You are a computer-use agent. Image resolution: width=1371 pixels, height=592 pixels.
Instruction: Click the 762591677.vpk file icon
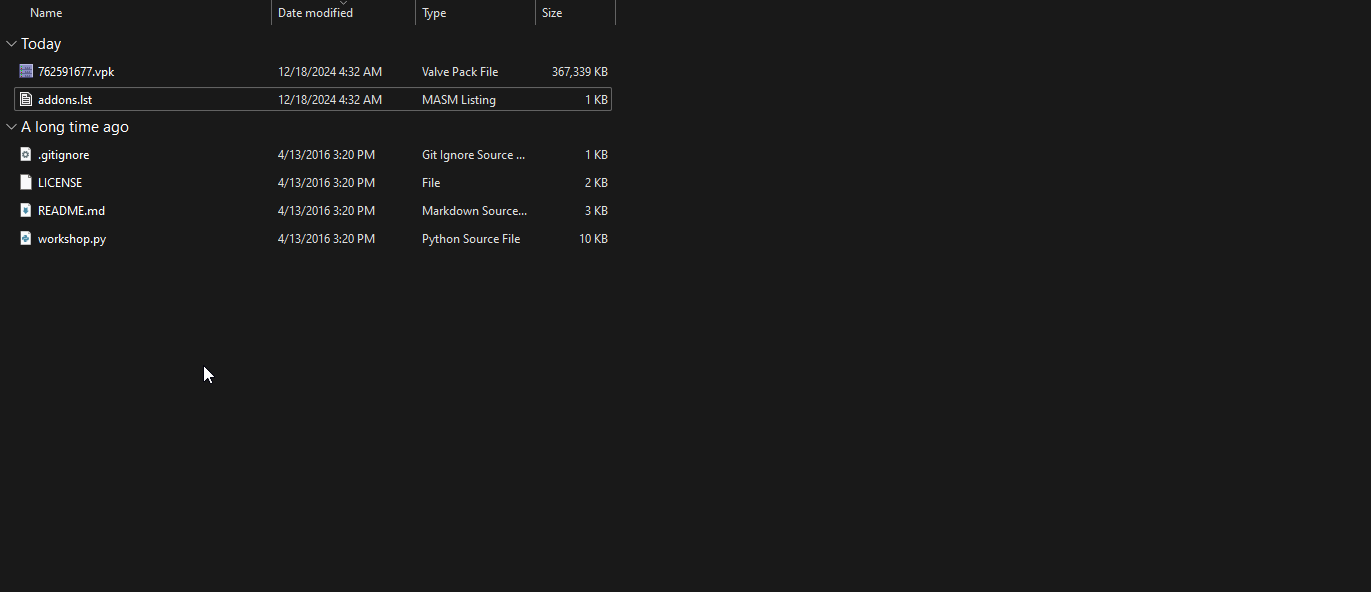pos(26,71)
